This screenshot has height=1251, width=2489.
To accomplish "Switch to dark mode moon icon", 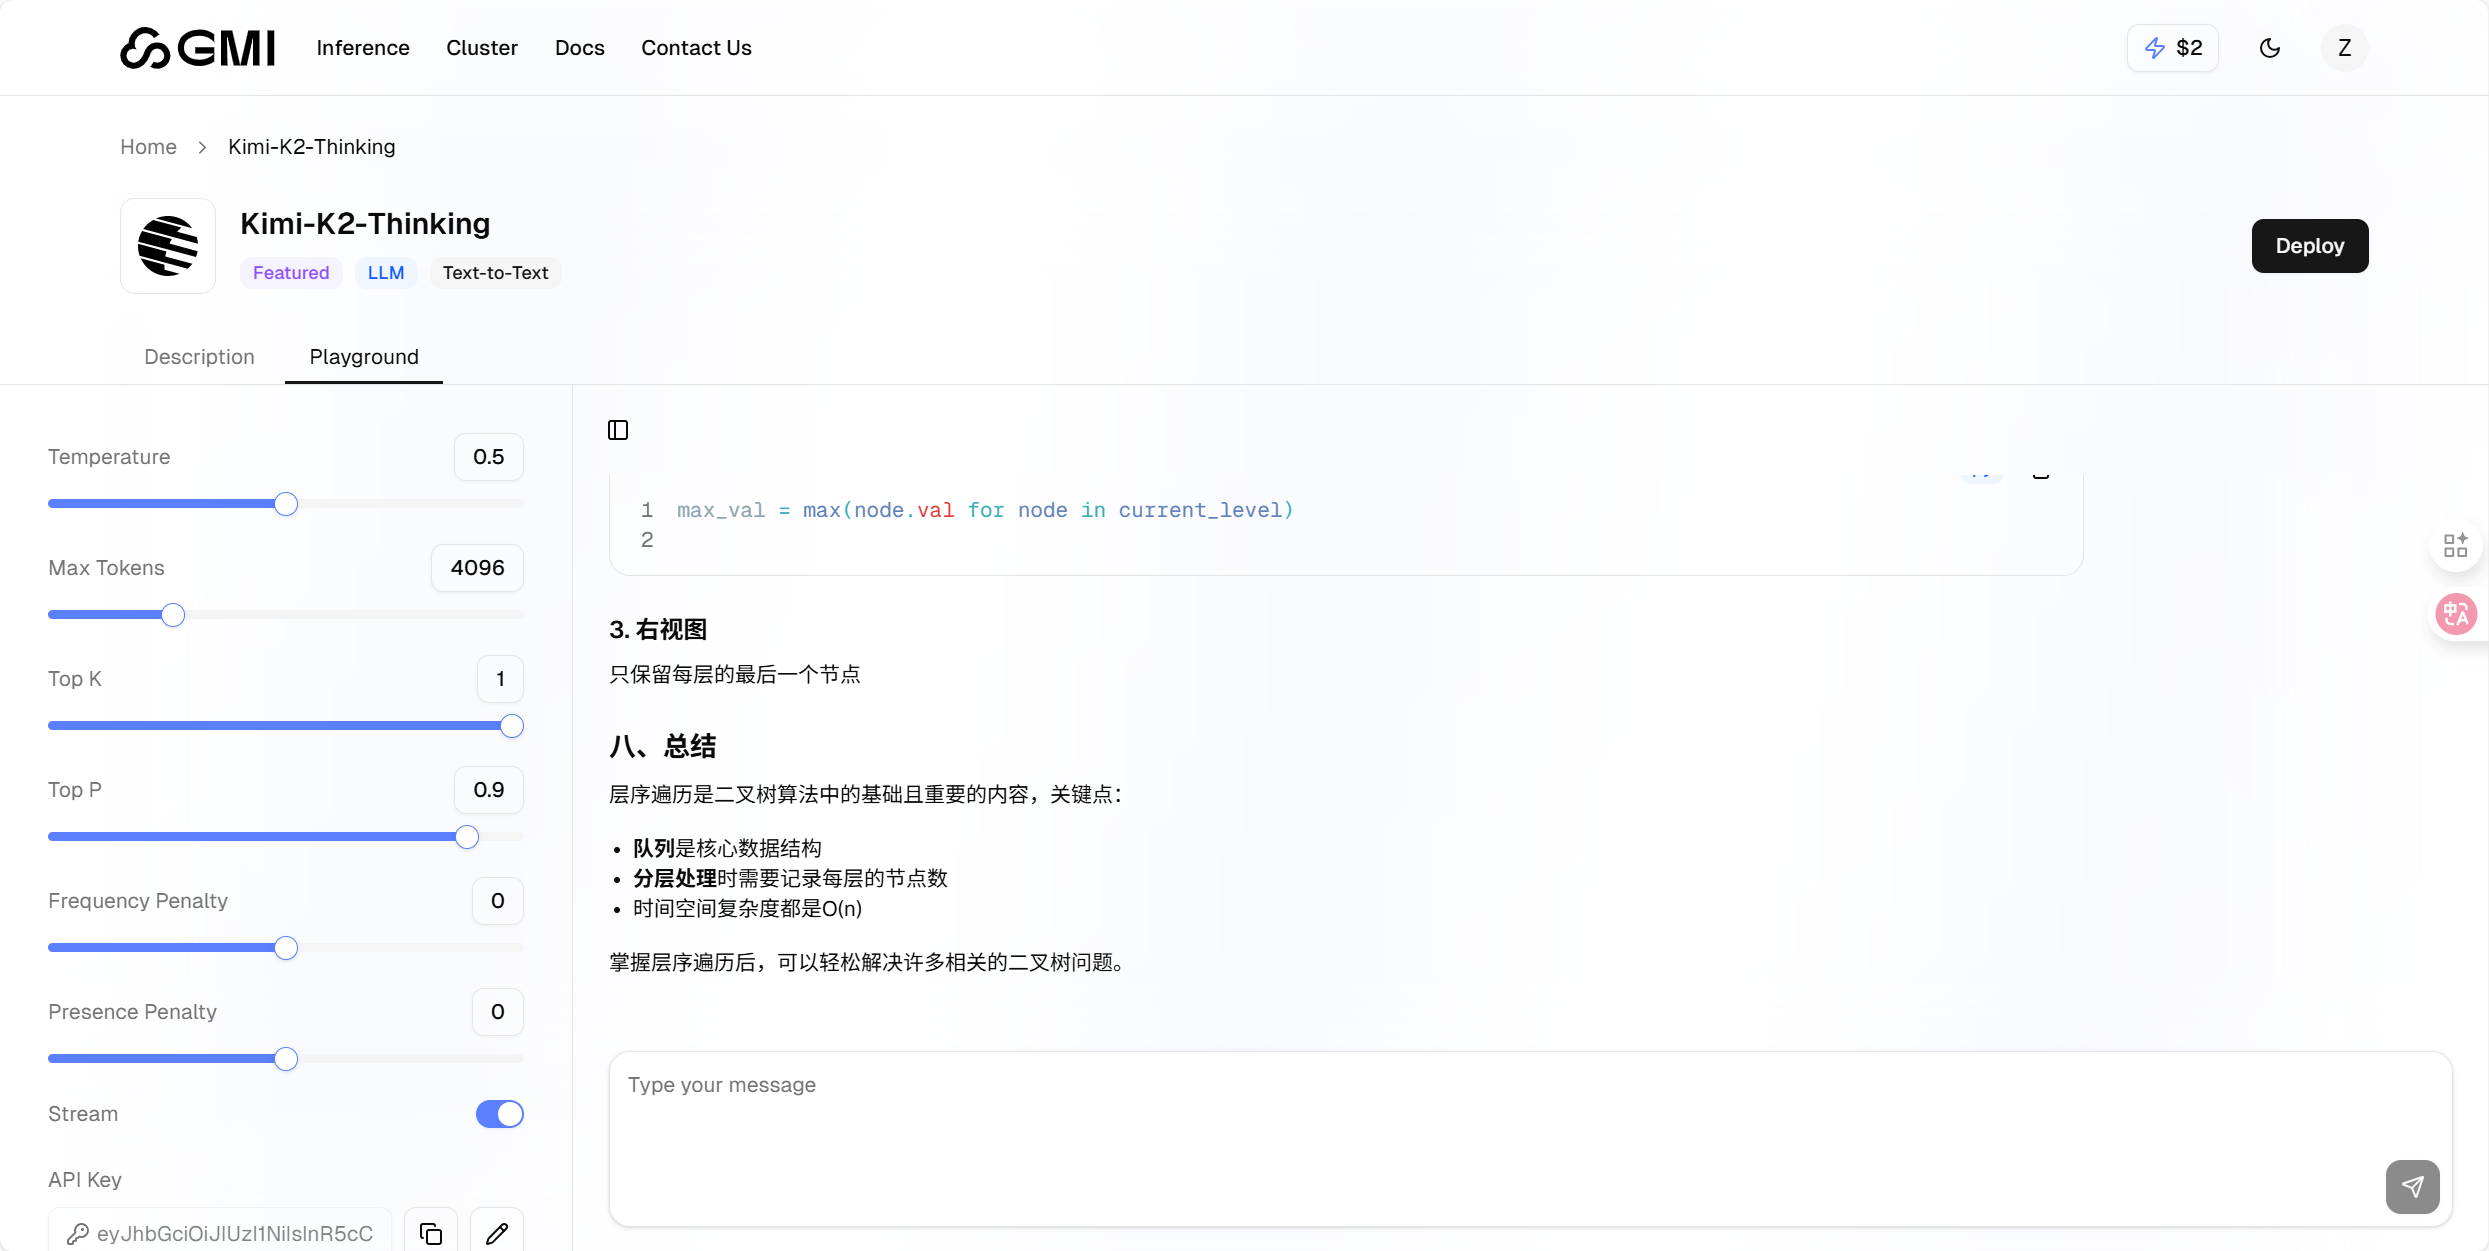I will (x=2270, y=48).
